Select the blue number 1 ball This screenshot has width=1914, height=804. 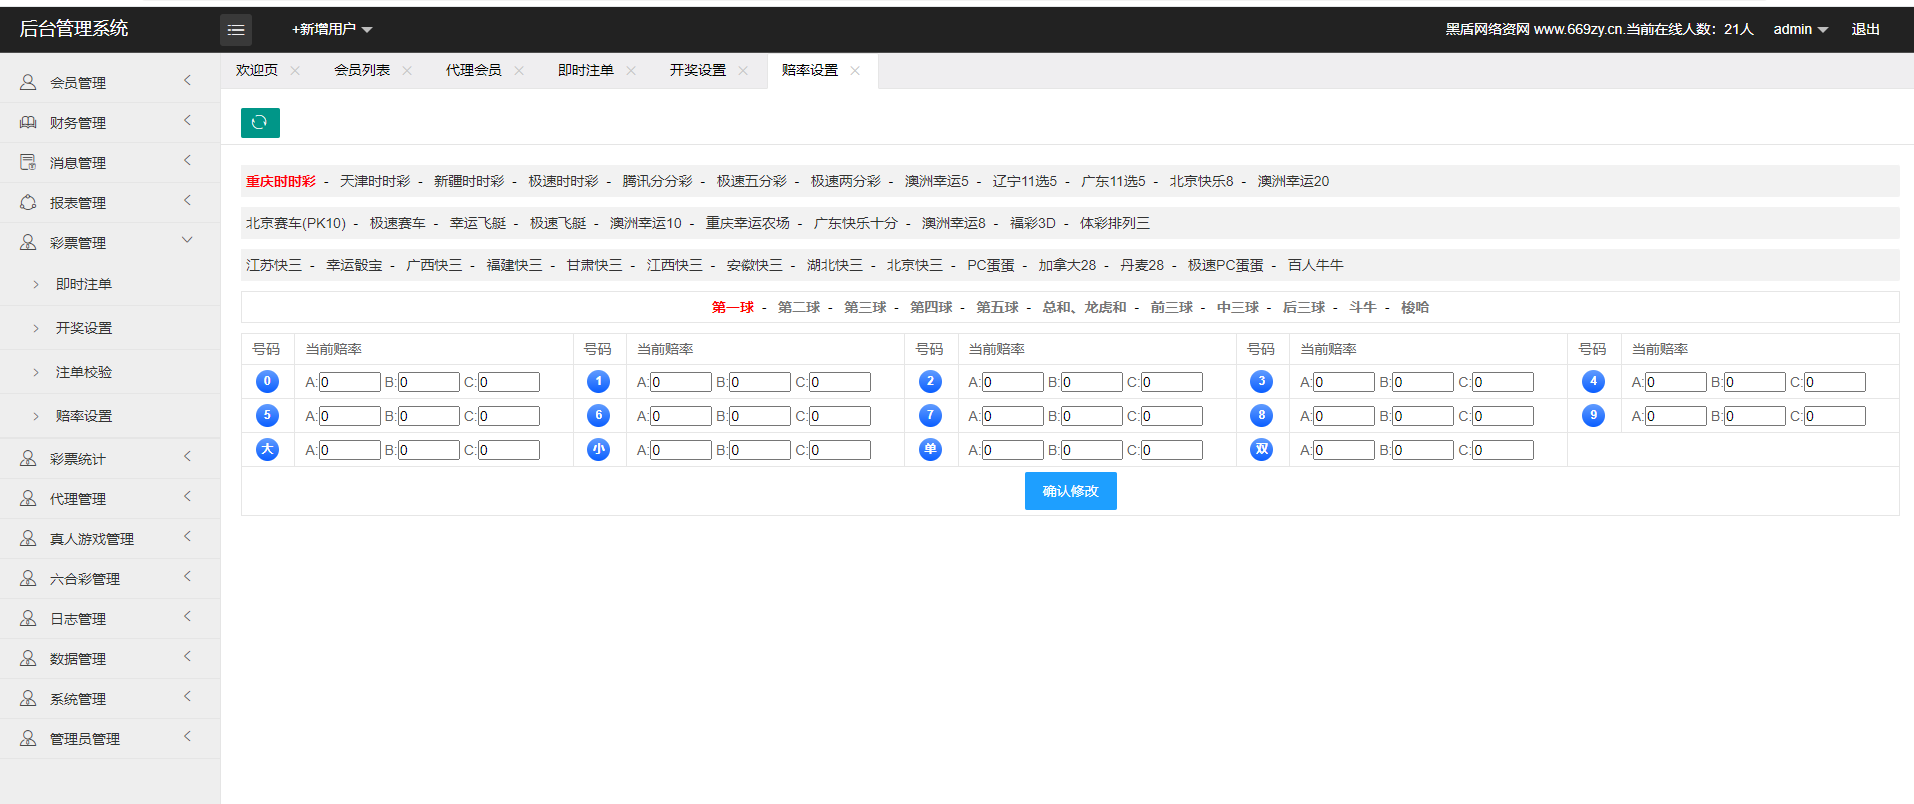[598, 381]
